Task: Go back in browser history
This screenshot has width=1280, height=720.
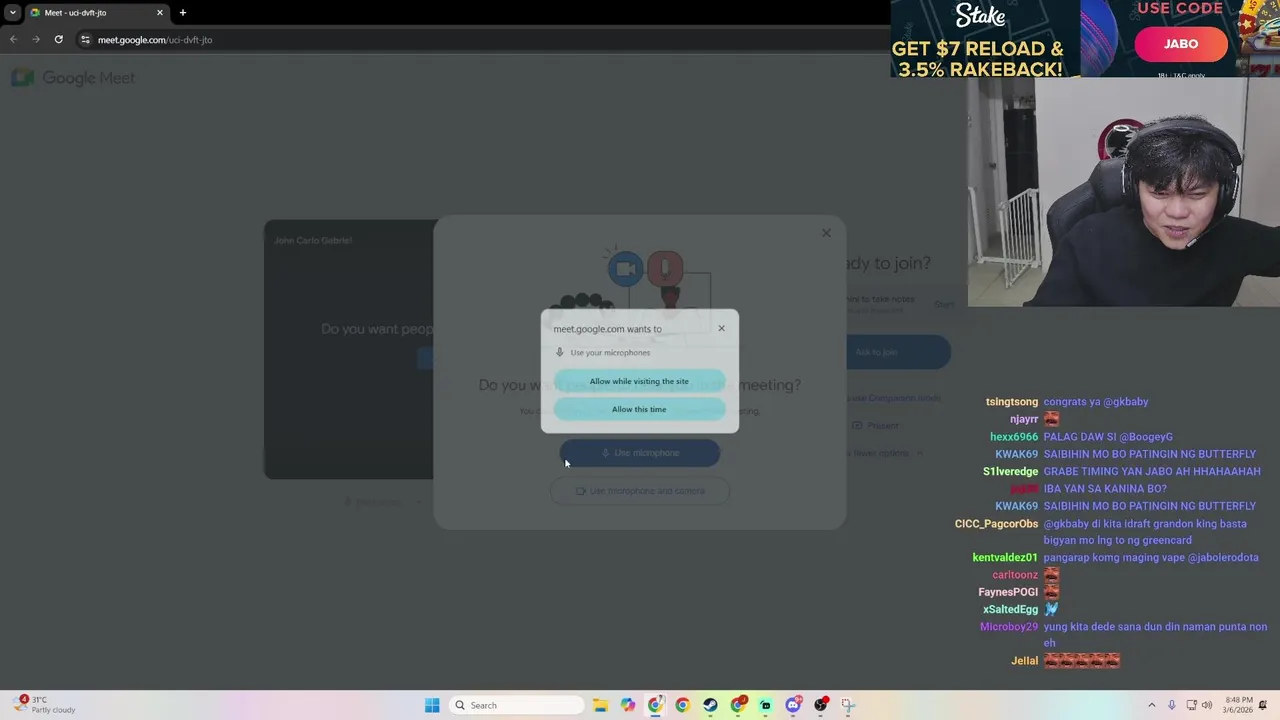Action: point(13,40)
